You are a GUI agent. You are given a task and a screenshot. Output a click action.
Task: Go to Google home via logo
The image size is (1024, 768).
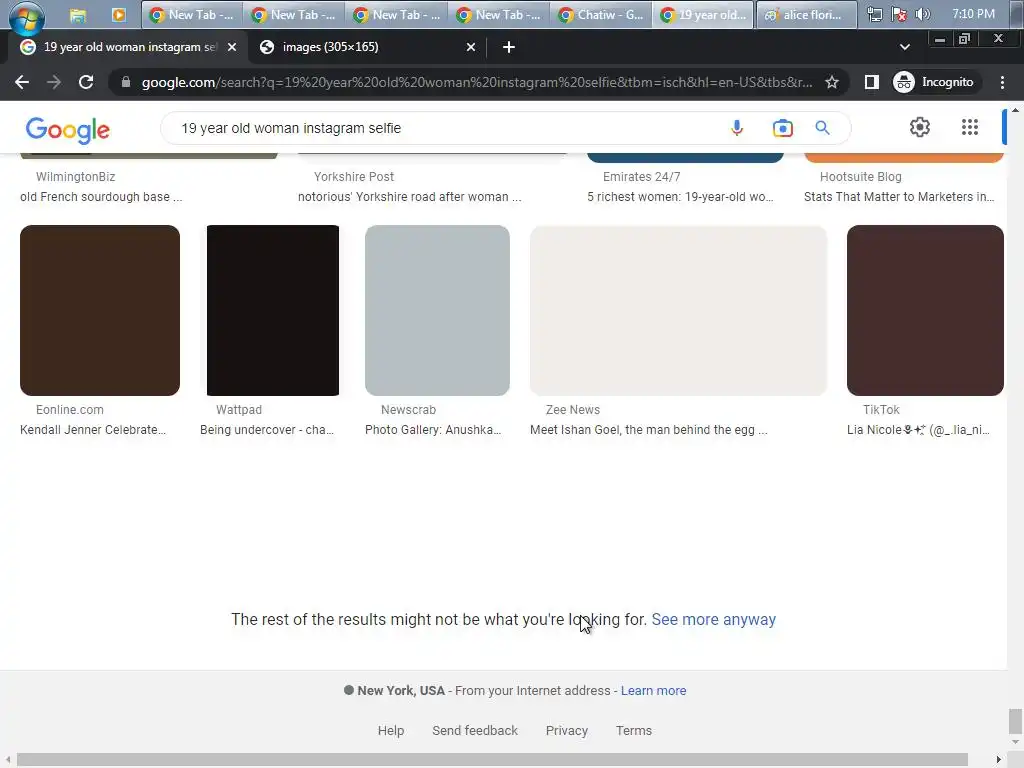coord(68,130)
